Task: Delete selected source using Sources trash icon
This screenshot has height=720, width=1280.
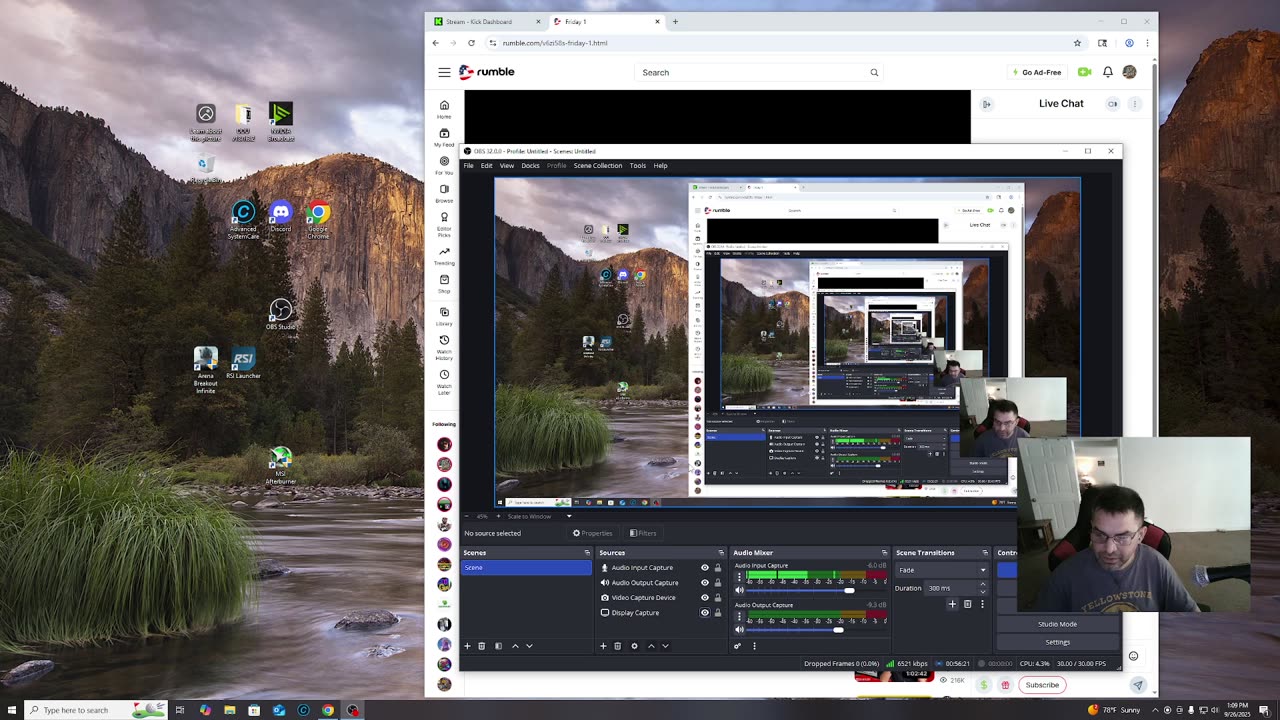Action: [617, 646]
